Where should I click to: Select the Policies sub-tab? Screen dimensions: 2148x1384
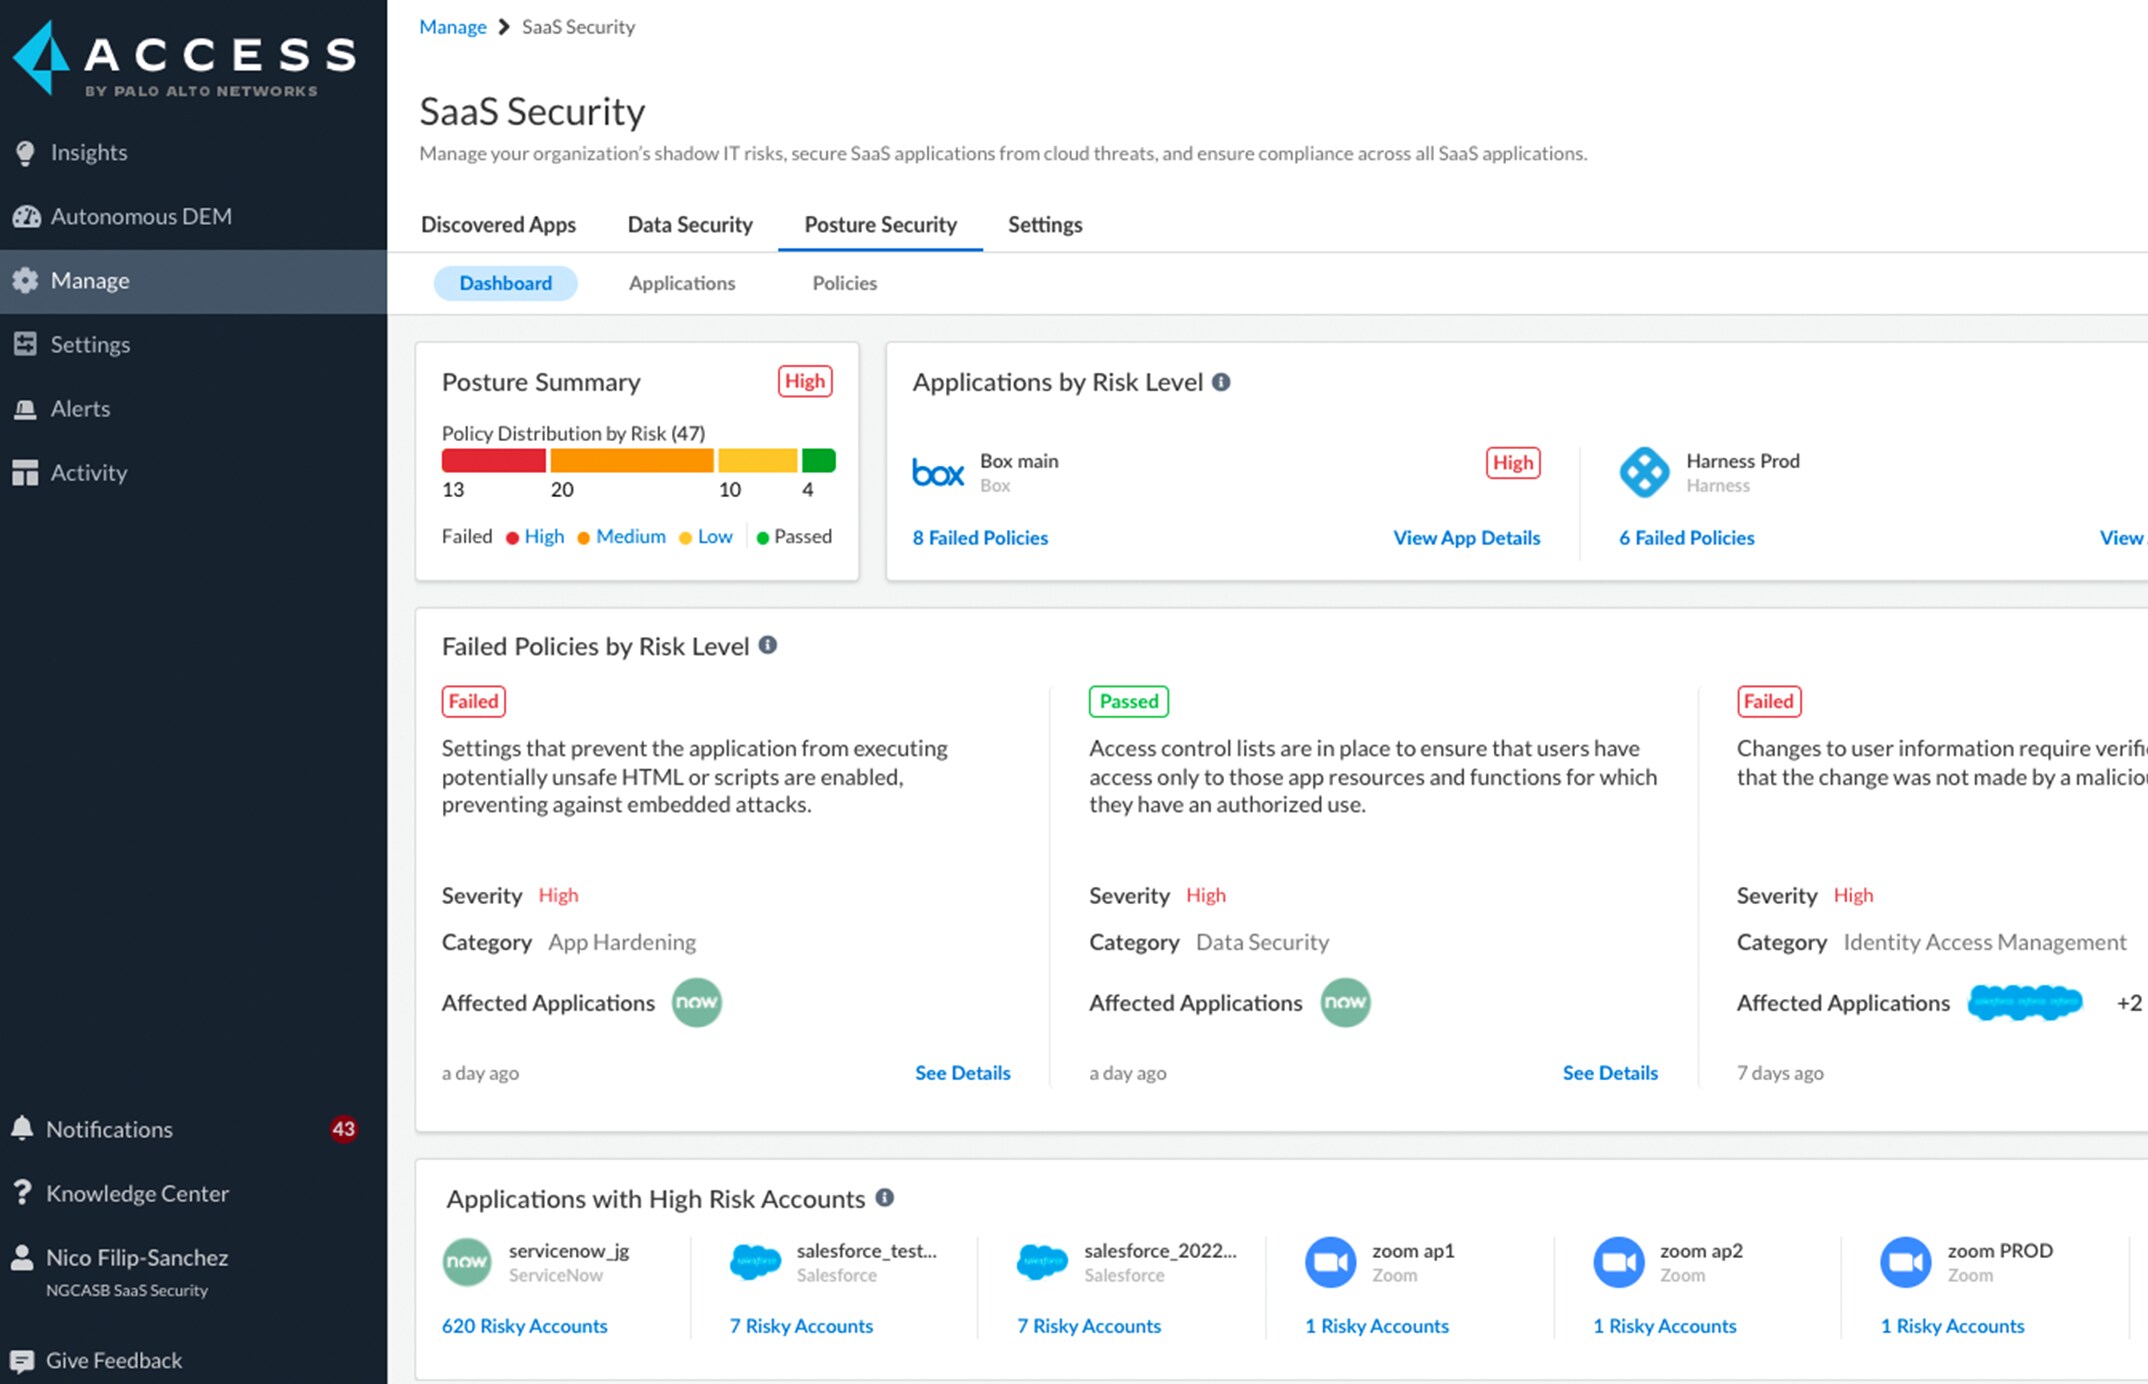tap(843, 283)
